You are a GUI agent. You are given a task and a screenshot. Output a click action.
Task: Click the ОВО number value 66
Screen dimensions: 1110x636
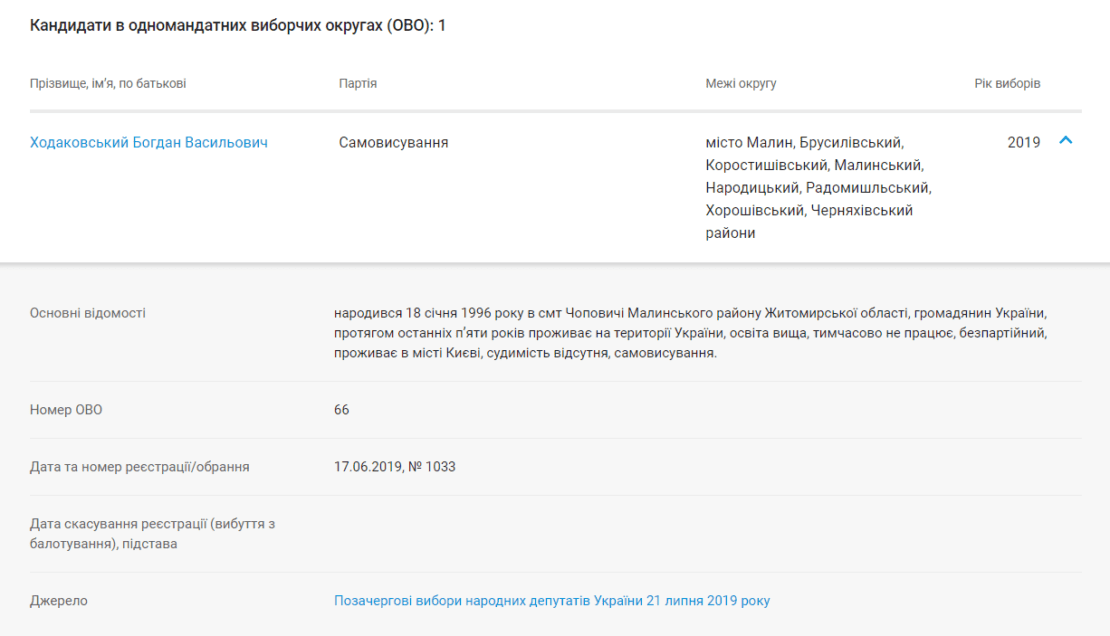tap(341, 410)
